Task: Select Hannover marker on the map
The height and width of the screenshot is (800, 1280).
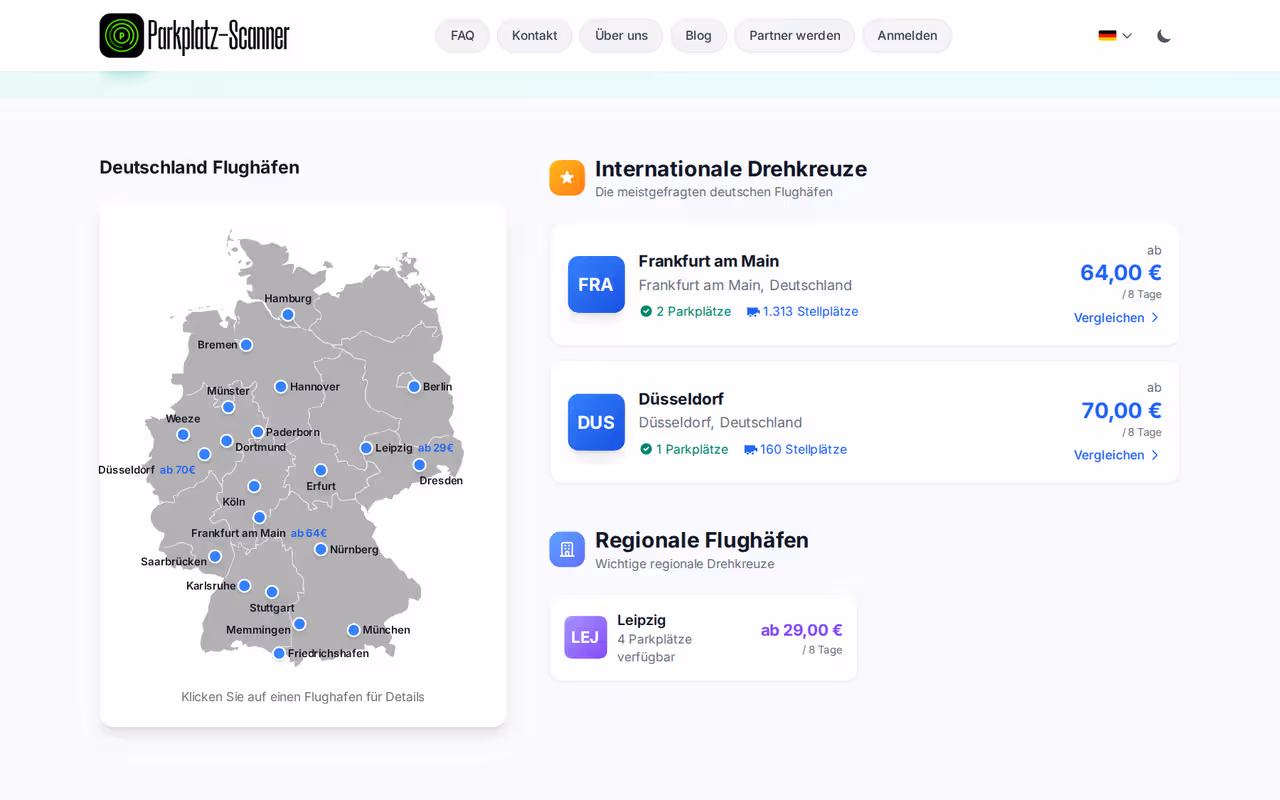Action: pos(281,387)
